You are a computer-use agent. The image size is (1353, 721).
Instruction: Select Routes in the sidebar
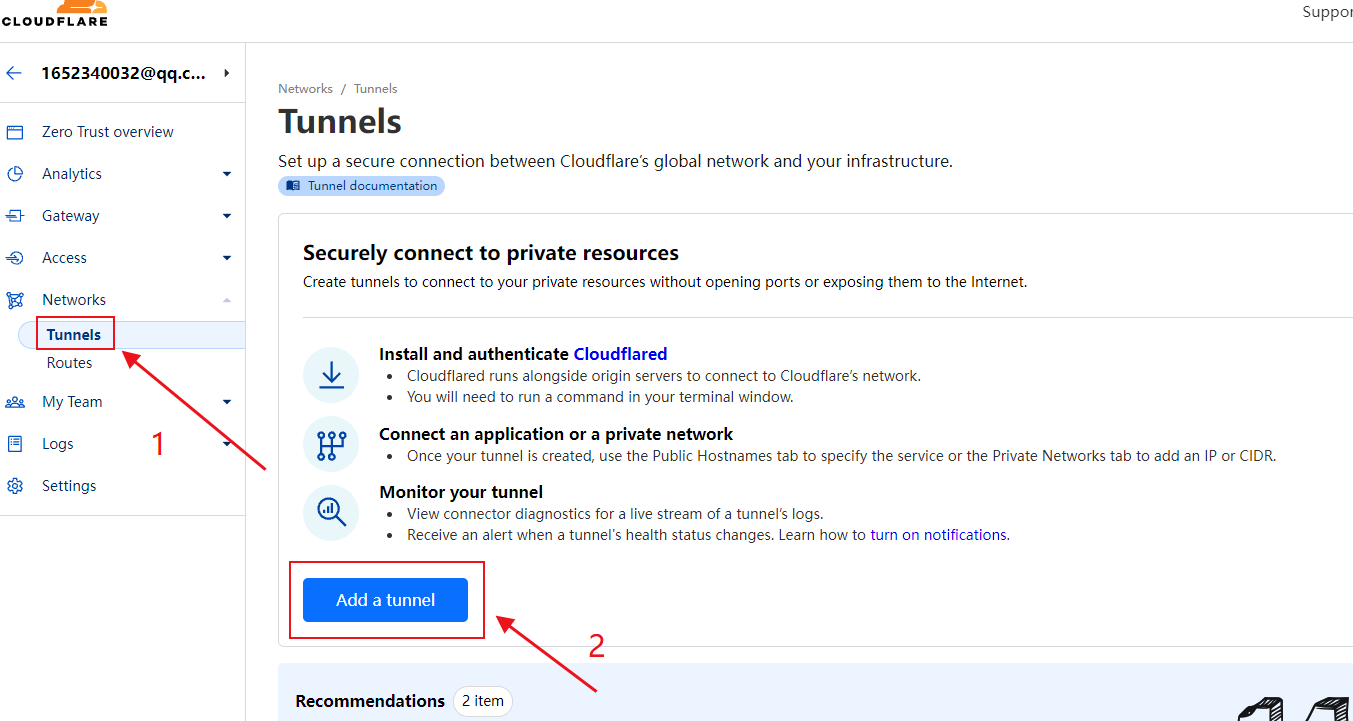(70, 363)
